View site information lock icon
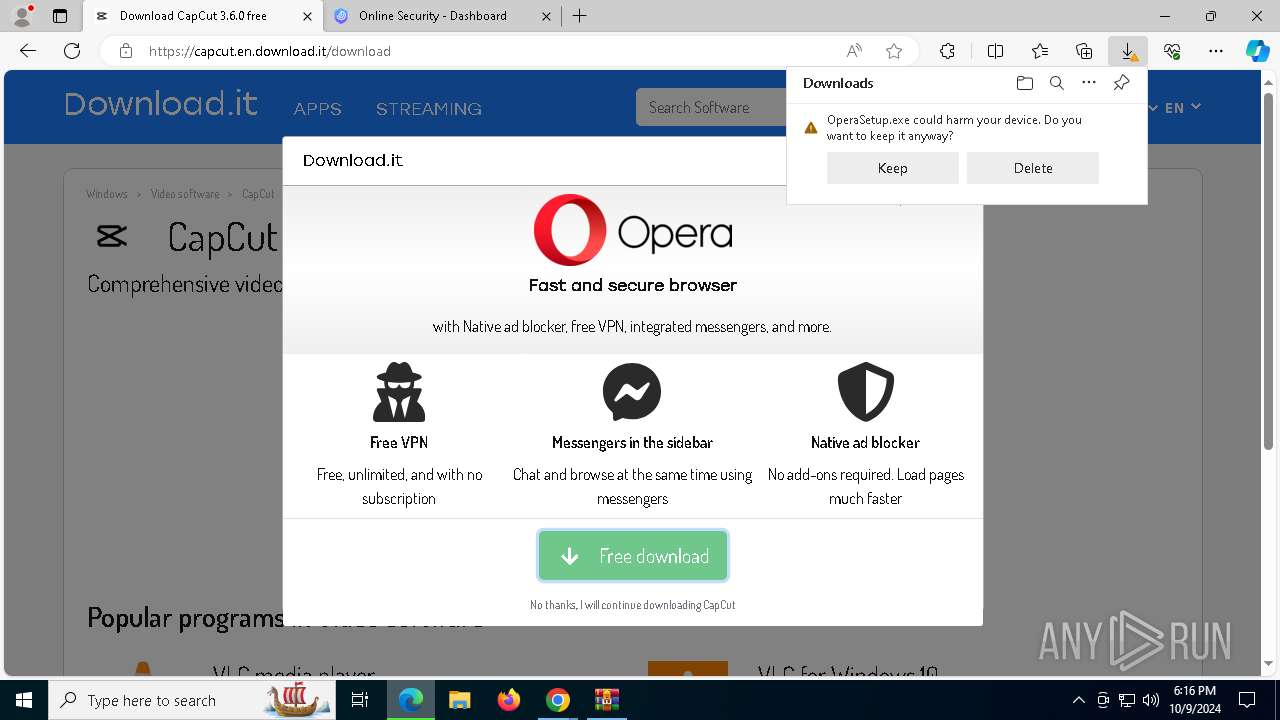1280x720 pixels. 125,51
